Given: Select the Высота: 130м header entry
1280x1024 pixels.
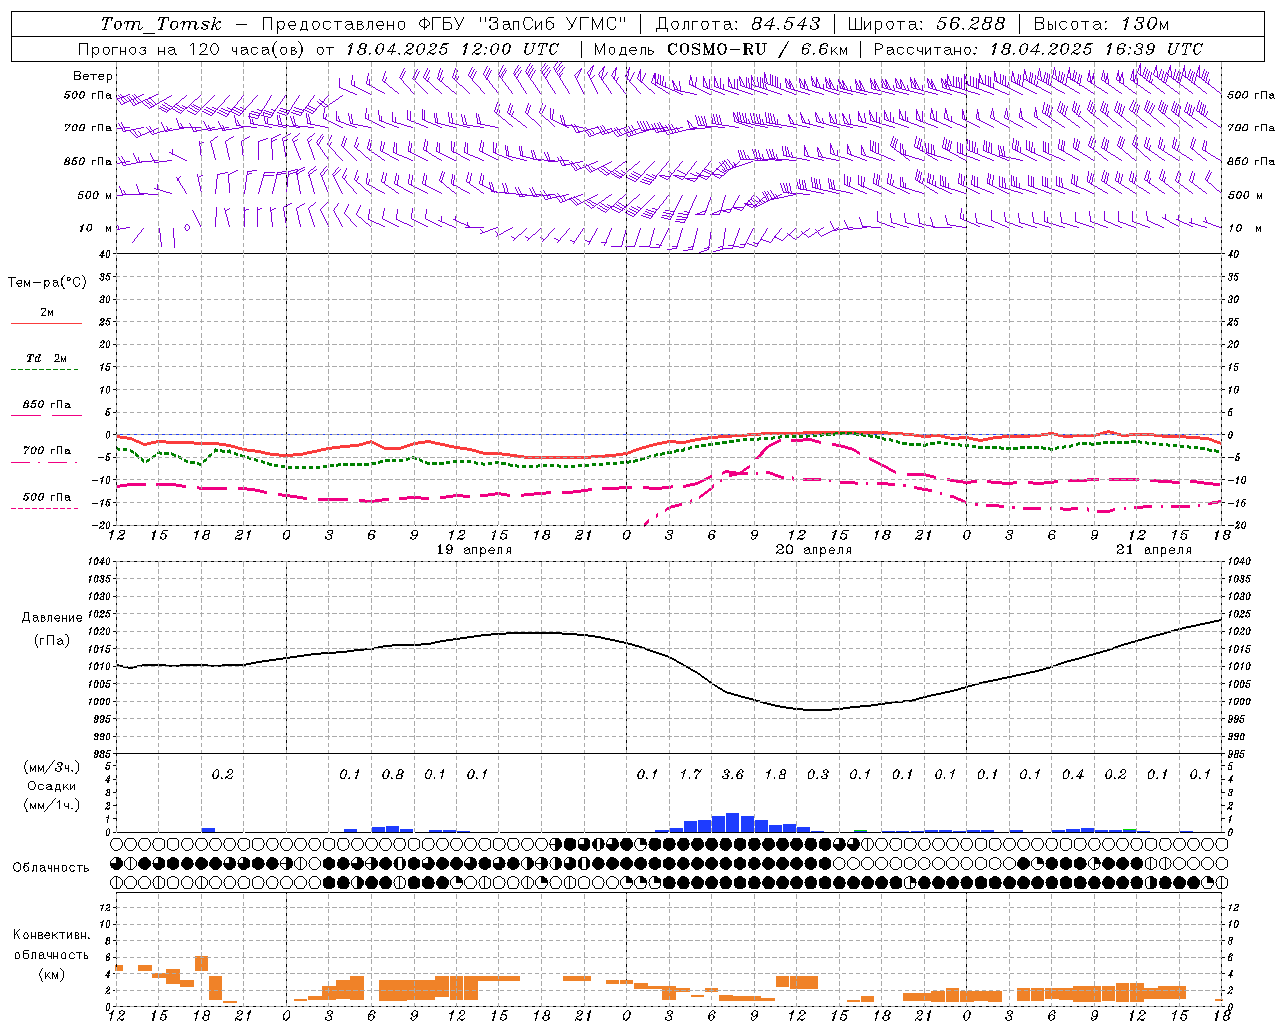Looking at the screenshot, I should [x=1101, y=24].
